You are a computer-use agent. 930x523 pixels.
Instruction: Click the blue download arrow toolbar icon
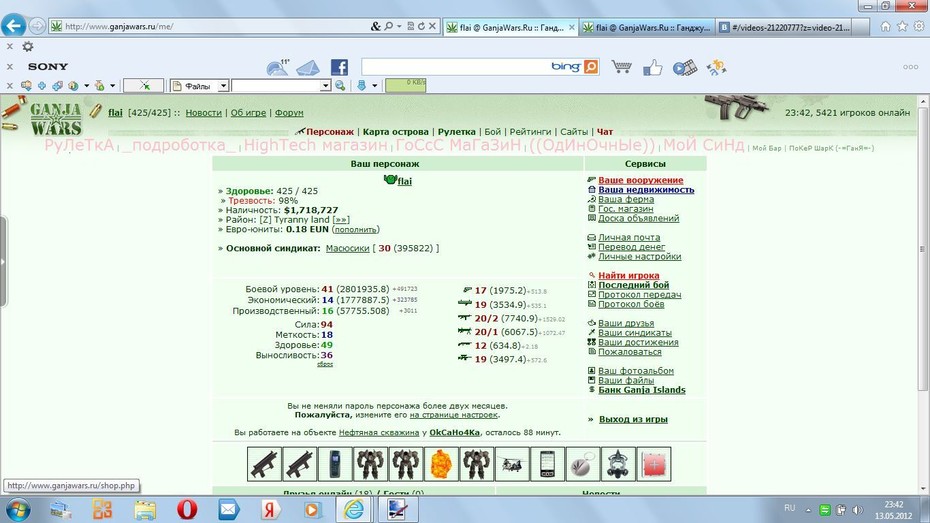coord(361,86)
